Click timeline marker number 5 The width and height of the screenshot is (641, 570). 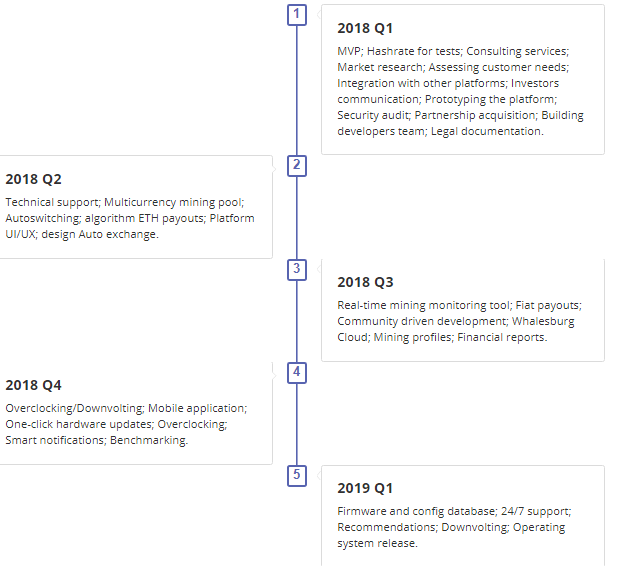coord(297,476)
